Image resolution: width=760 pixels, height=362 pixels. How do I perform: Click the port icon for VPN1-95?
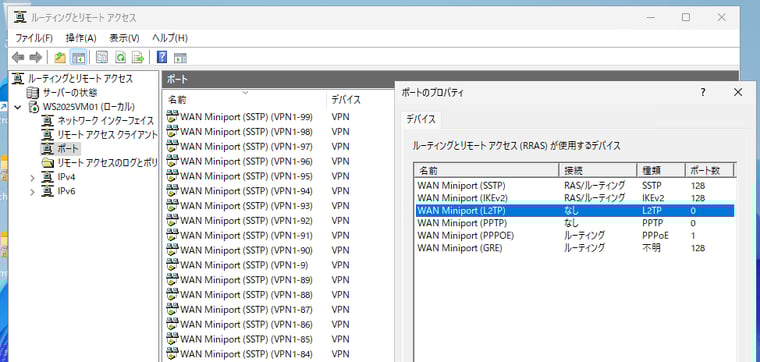click(172, 176)
